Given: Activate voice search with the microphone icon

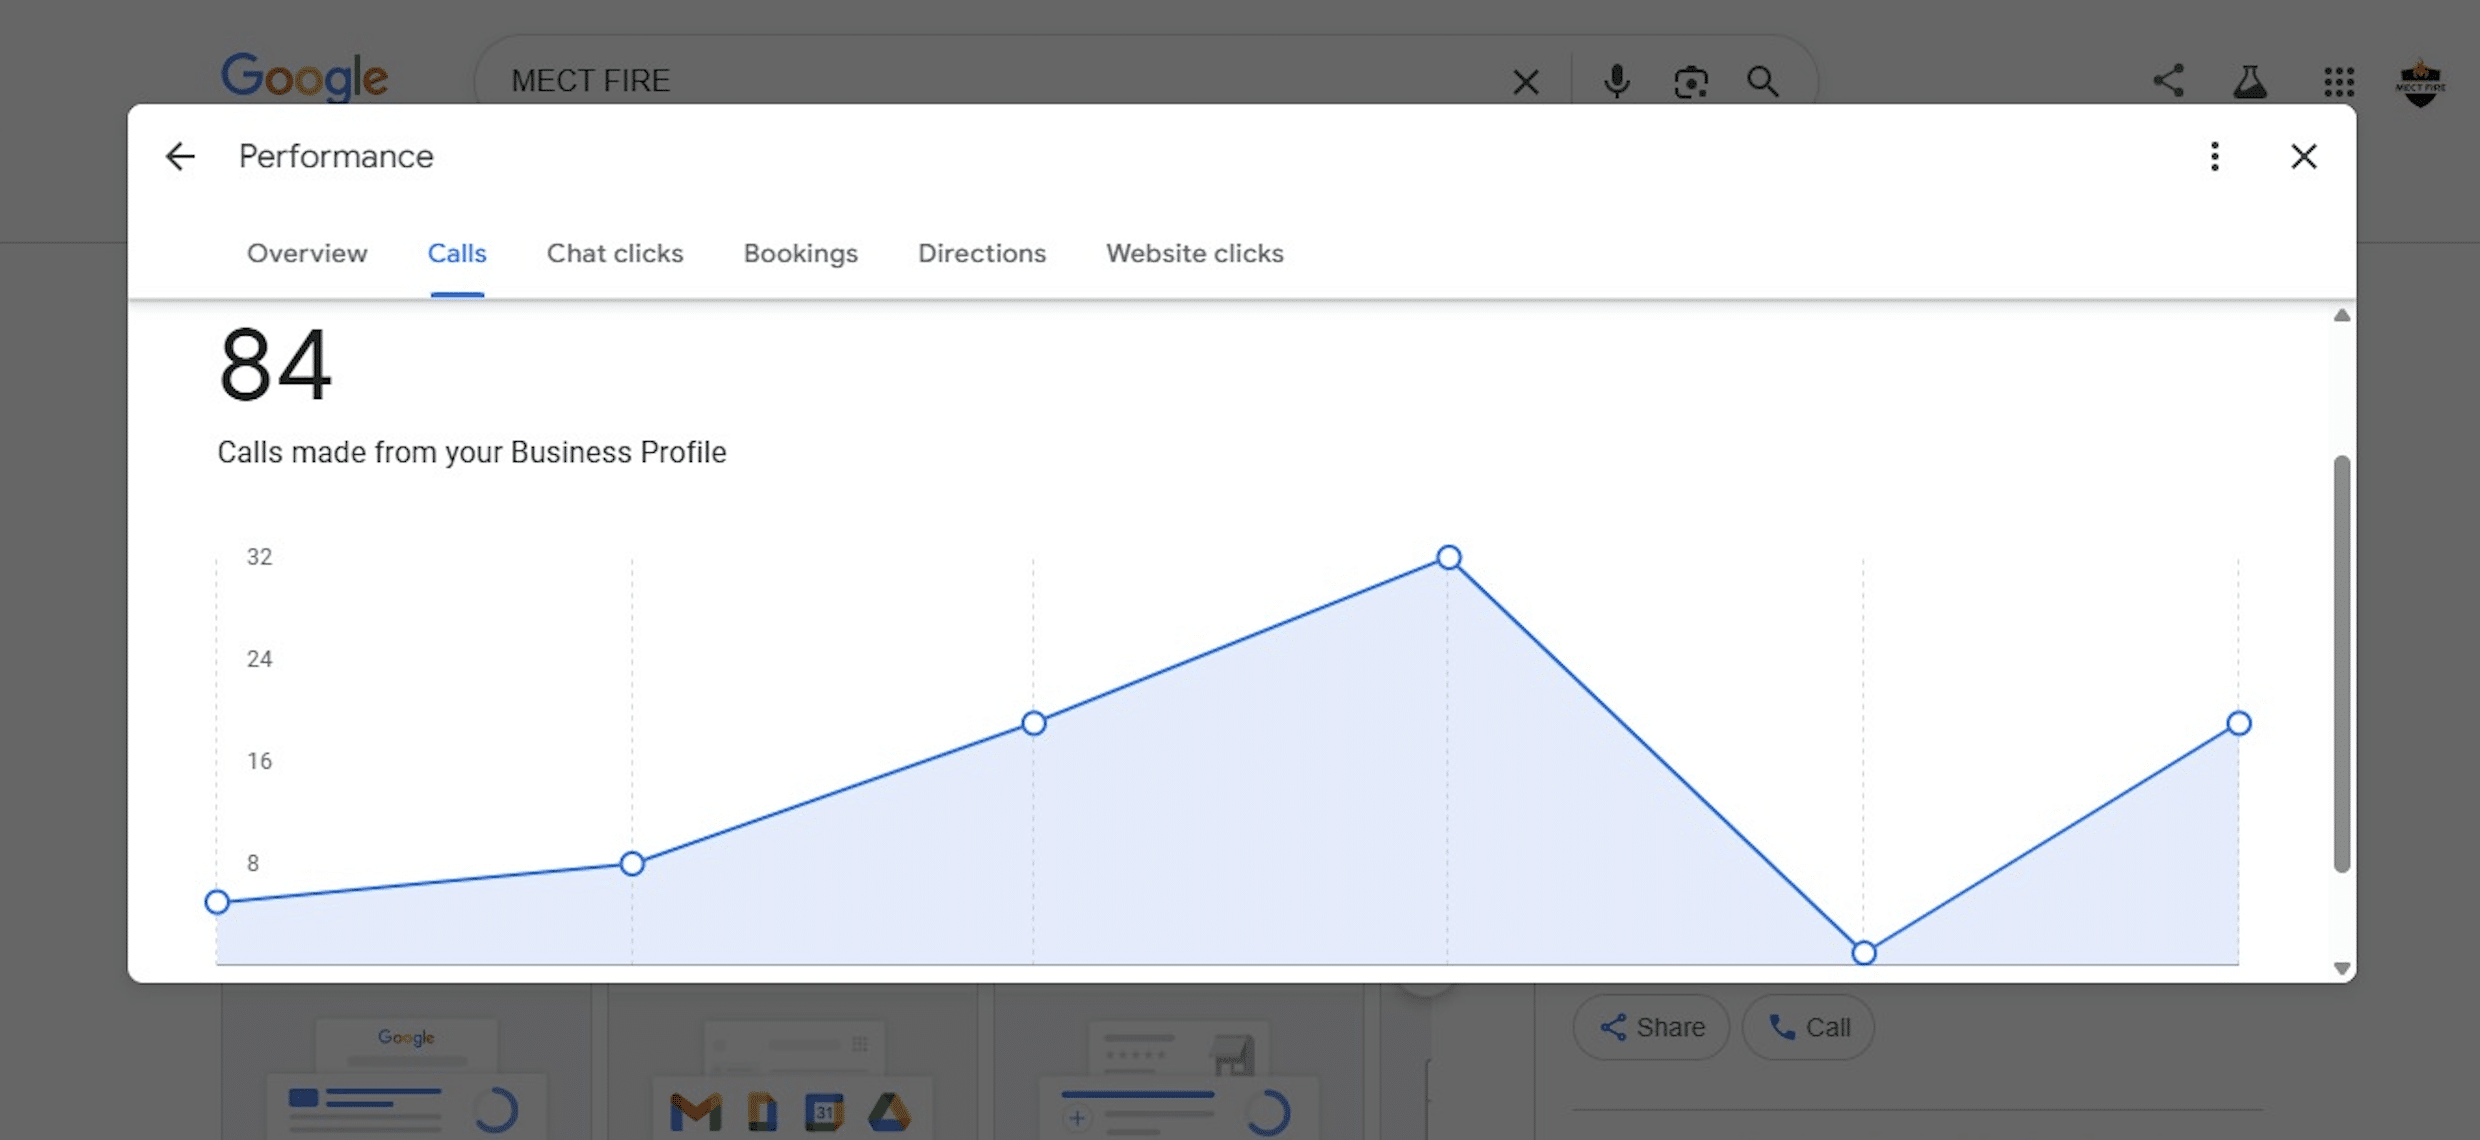Looking at the screenshot, I should (1616, 81).
